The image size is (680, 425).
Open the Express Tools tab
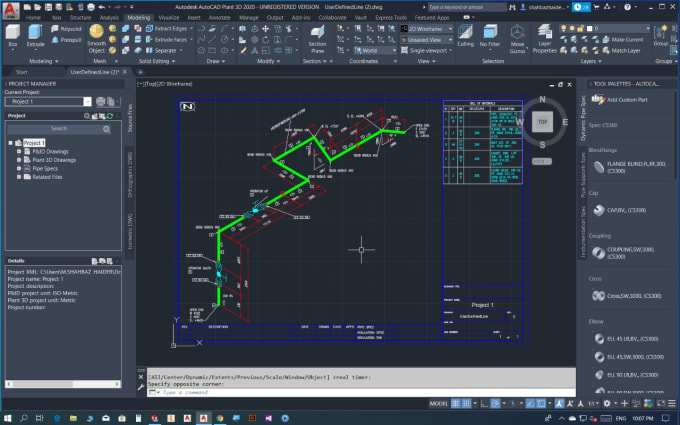coord(391,18)
